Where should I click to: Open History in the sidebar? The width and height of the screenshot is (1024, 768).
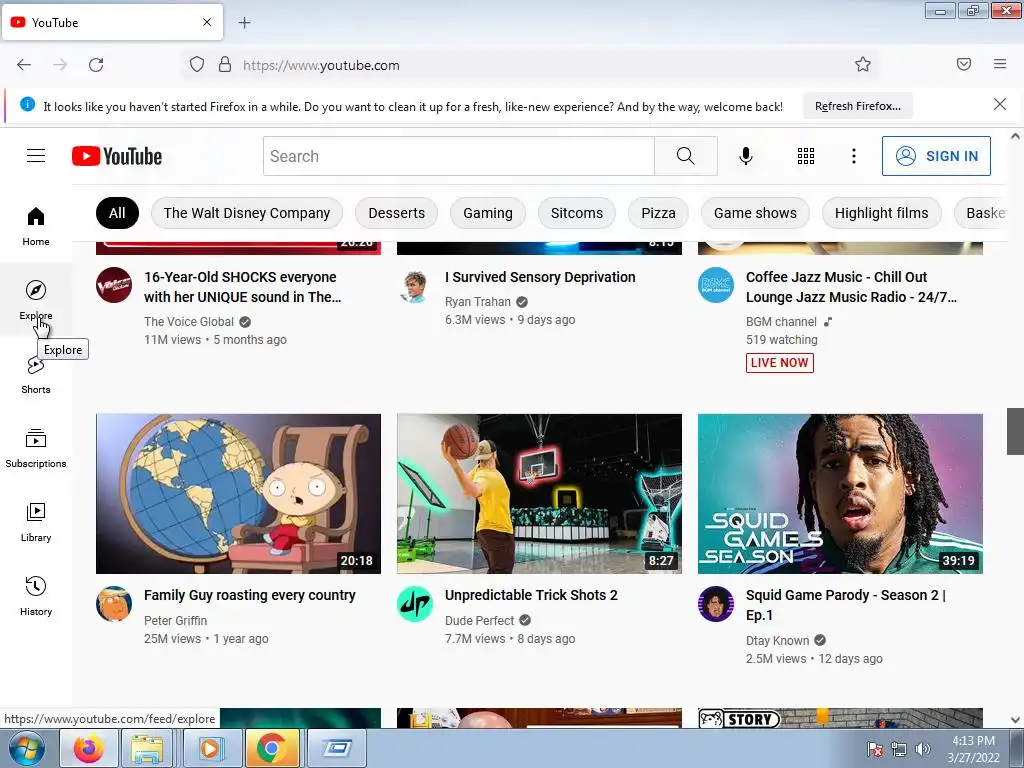36,596
